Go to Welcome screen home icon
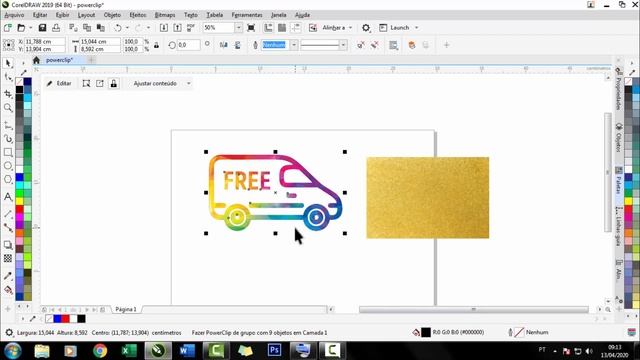This screenshot has width=640, height=360. pos(36,60)
